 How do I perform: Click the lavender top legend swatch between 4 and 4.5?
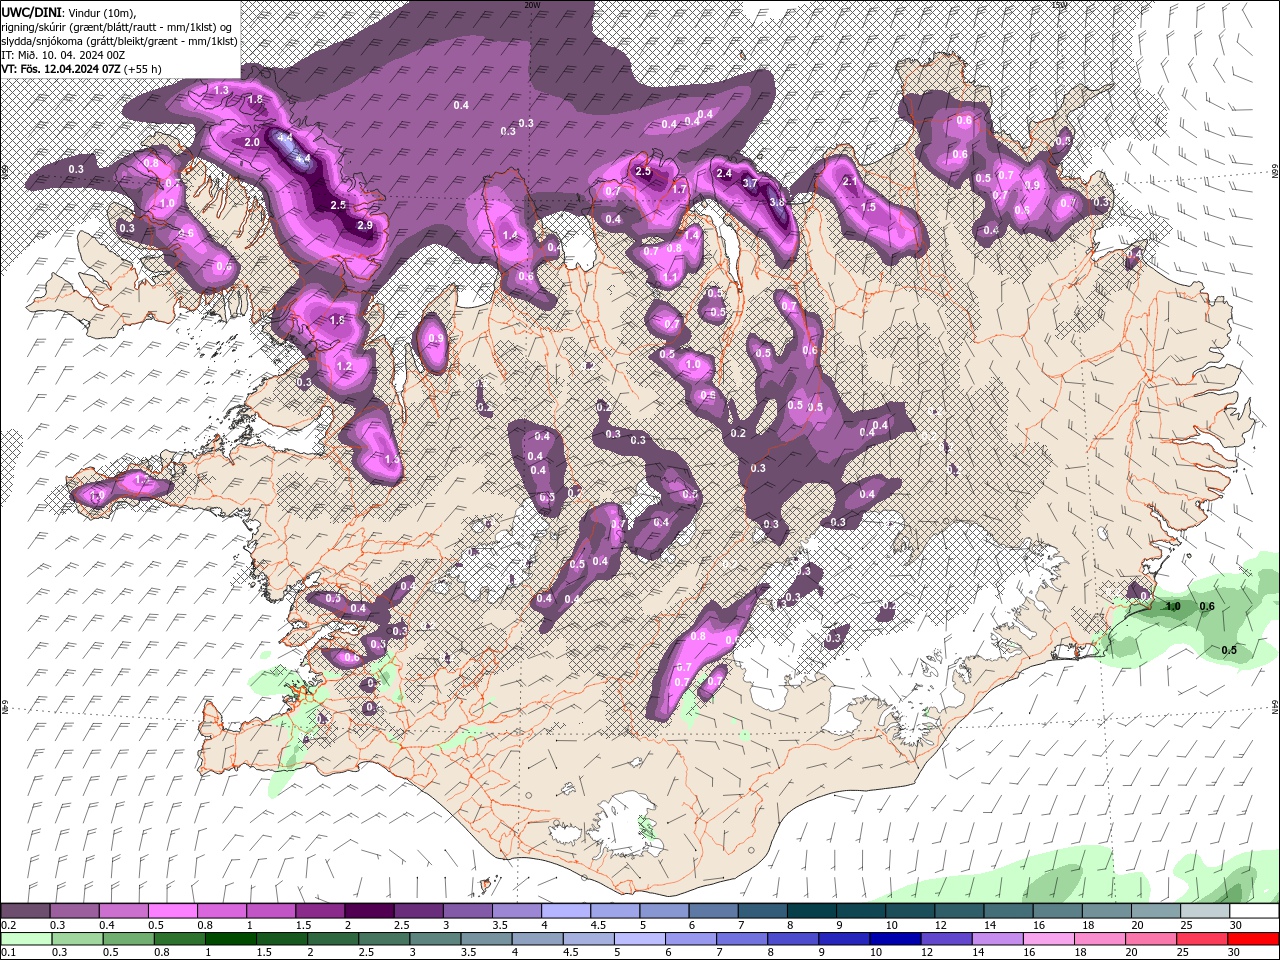coord(565,911)
